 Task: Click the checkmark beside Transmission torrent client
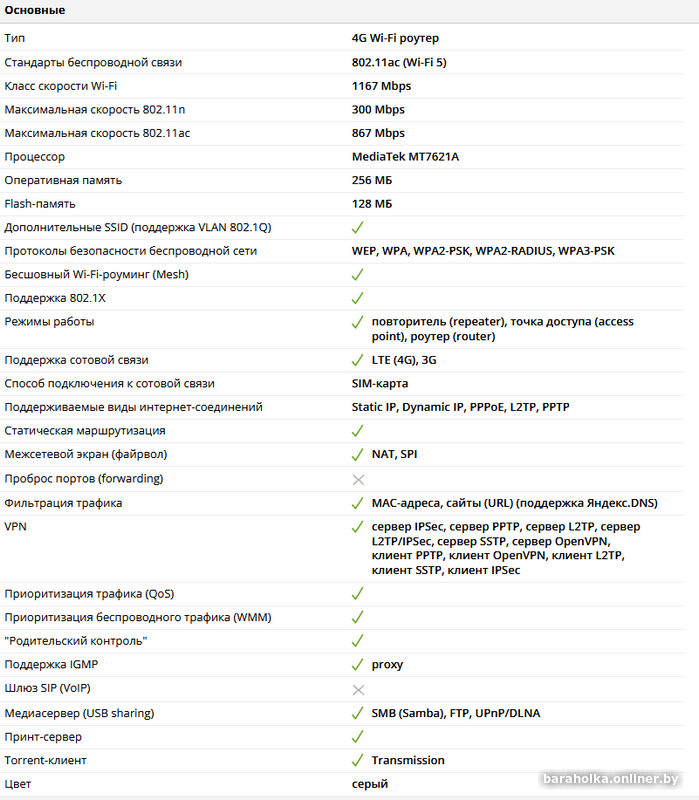[358, 760]
